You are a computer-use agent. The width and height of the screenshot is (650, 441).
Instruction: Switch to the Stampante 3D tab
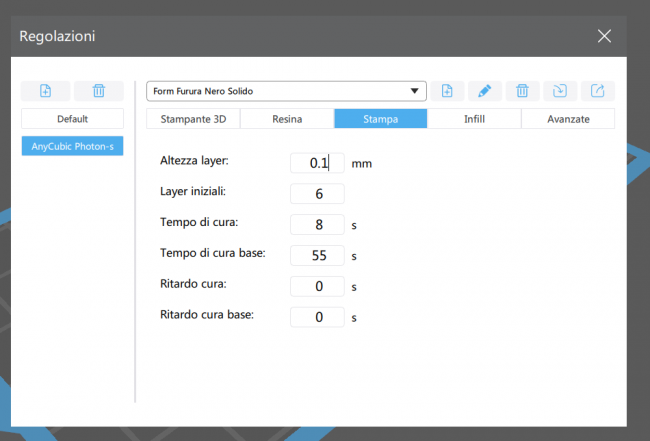[192, 118]
